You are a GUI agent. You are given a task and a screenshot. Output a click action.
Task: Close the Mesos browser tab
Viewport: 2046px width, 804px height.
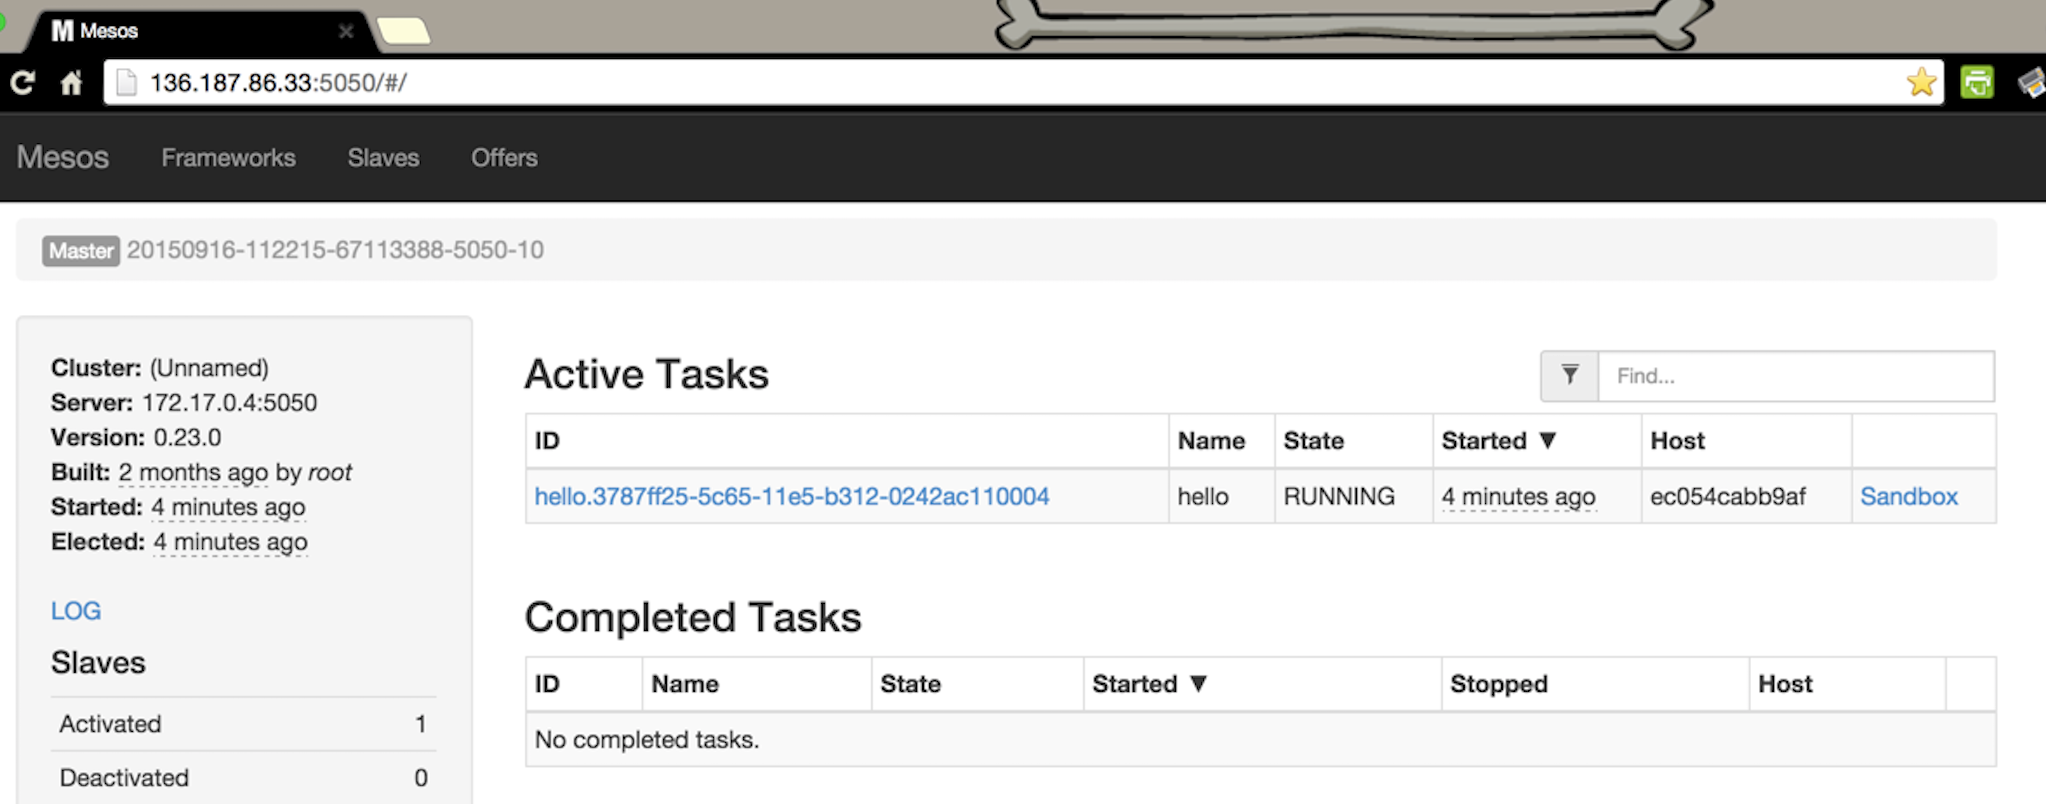(x=346, y=31)
